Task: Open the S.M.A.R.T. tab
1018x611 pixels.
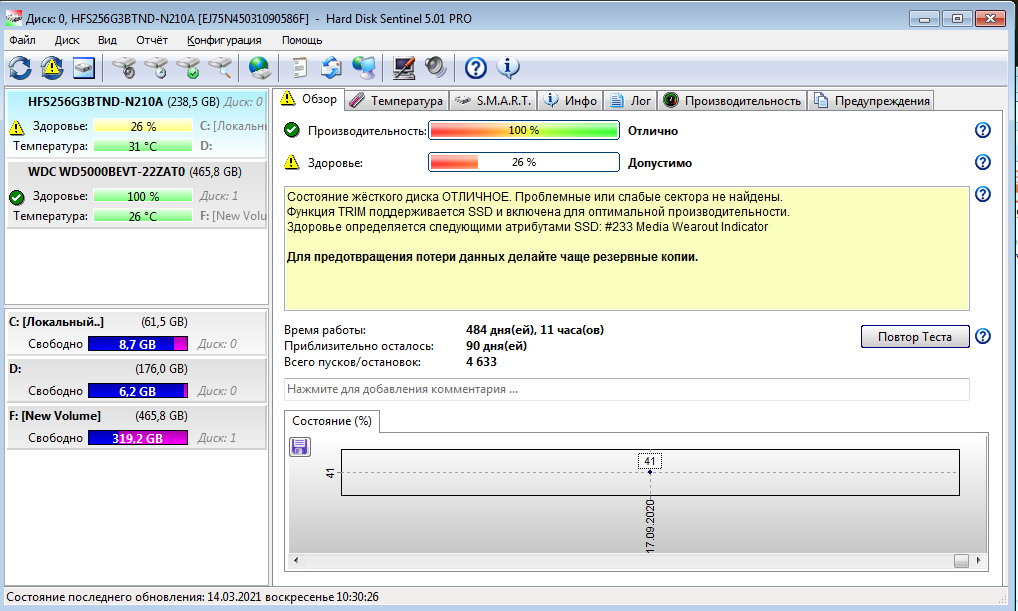Action: coord(493,101)
